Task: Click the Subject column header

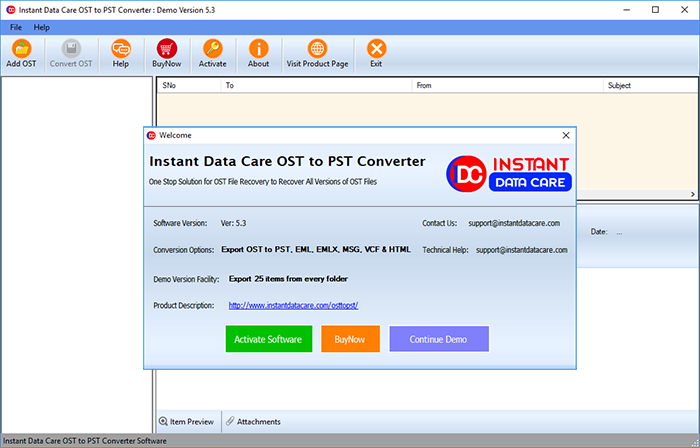Action: (650, 85)
